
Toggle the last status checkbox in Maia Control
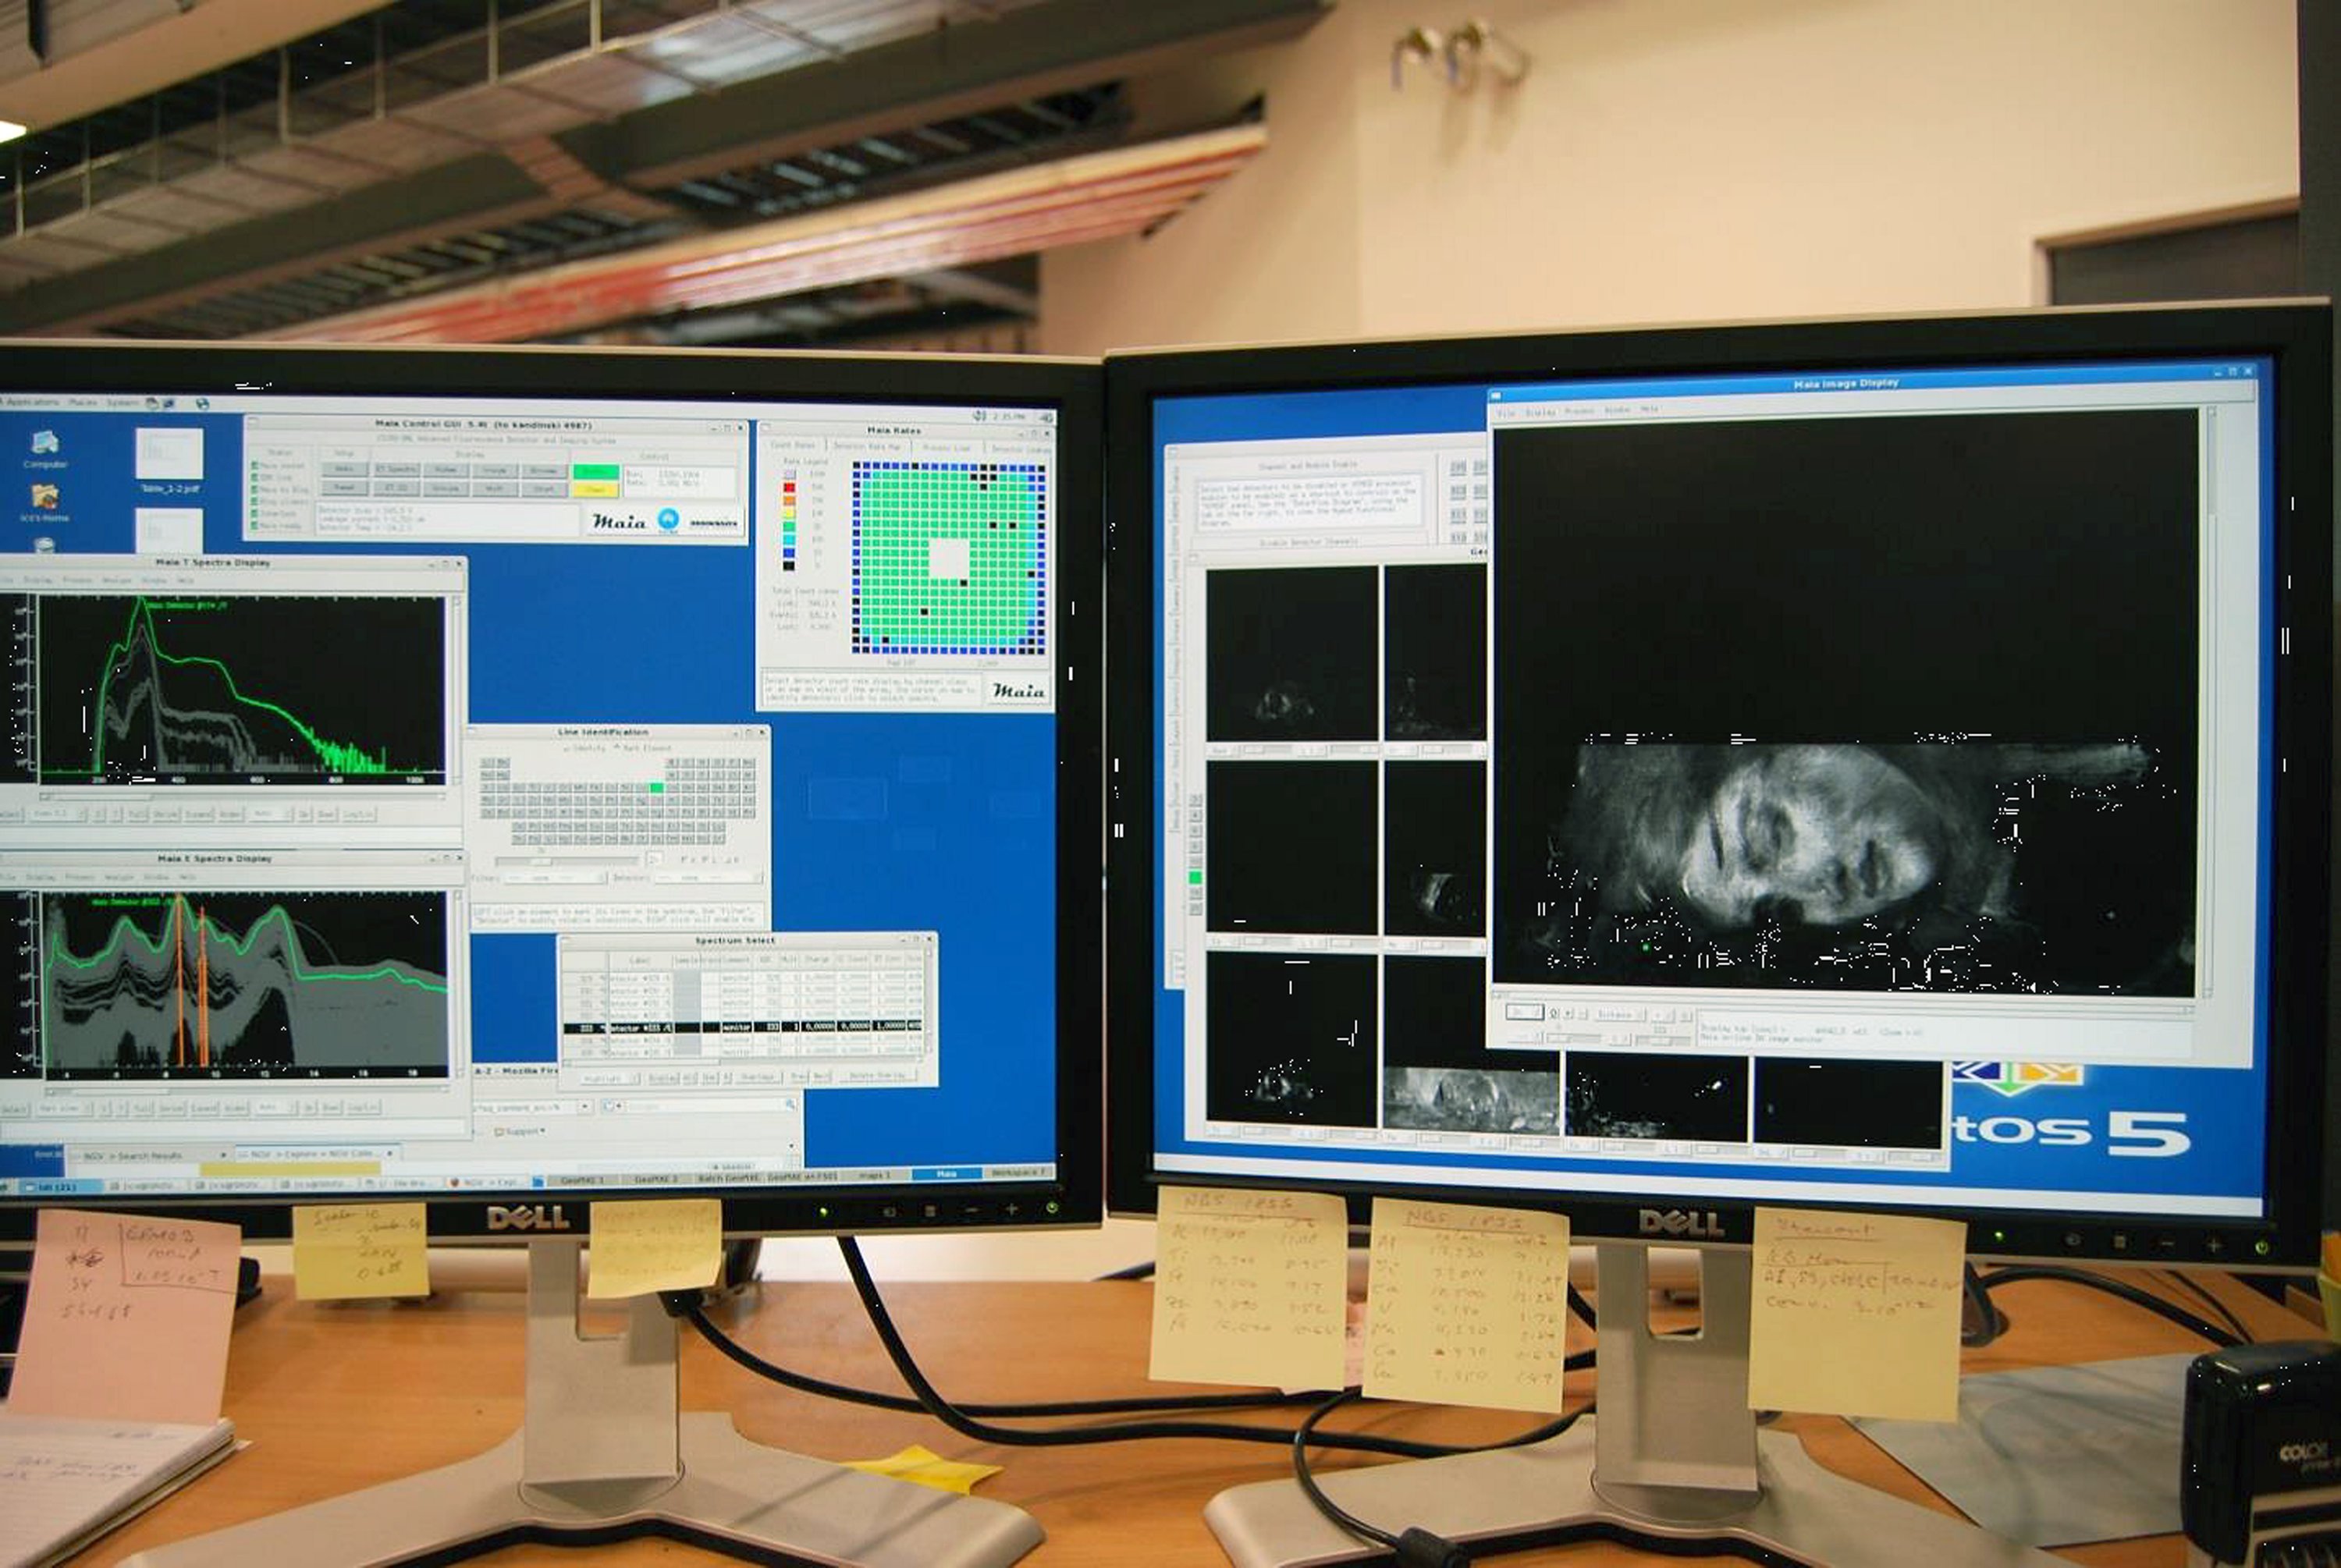pos(255,526)
